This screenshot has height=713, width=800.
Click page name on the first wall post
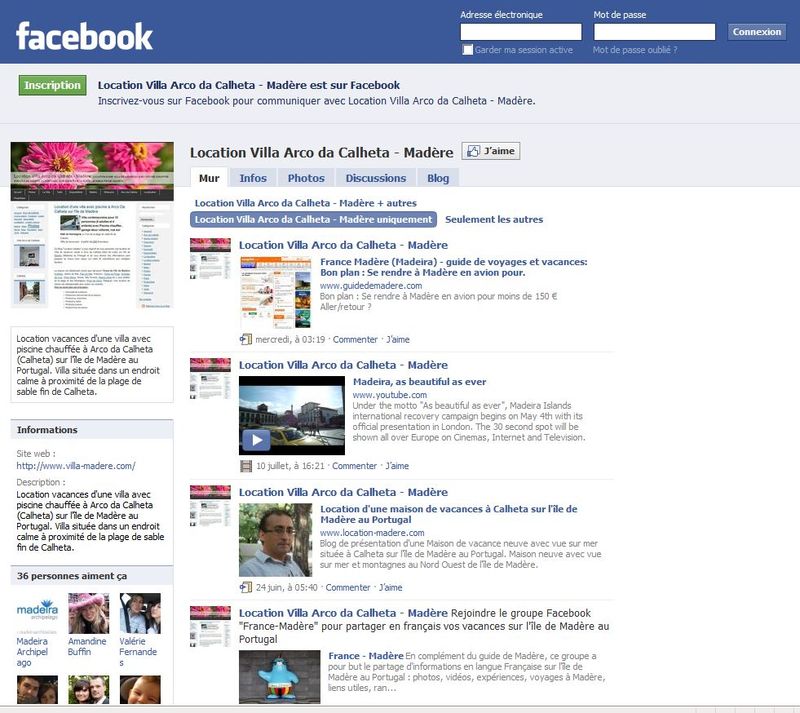point(343,245)
